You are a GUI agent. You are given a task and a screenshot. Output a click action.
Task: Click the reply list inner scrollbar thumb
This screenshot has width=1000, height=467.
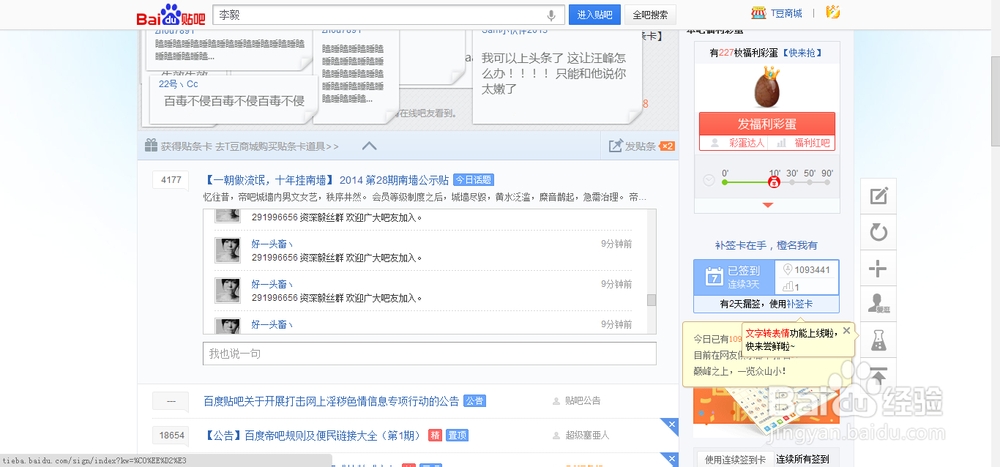pos(651,300)
